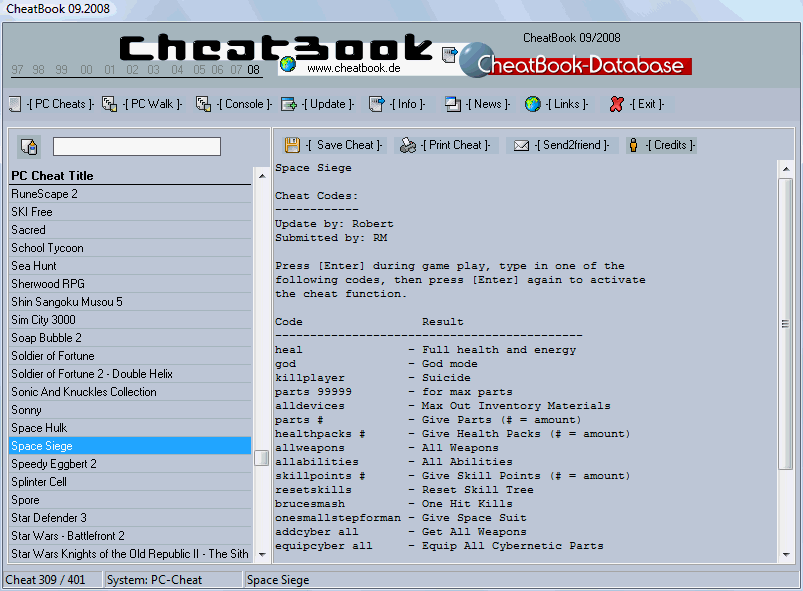Click the PC Cheat Title column header
Screen dimensions: 803x591
pyautogui.click(x=131, y=176)
